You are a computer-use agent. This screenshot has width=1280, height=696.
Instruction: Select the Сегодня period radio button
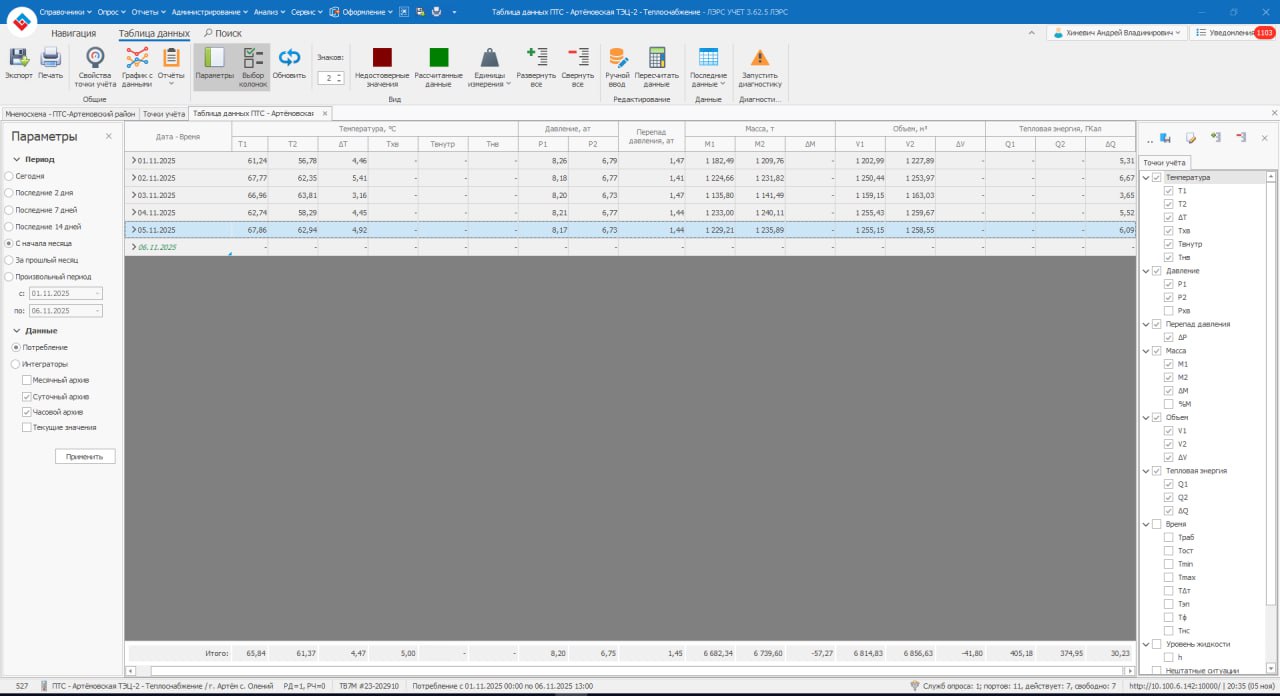pos(9,176)
